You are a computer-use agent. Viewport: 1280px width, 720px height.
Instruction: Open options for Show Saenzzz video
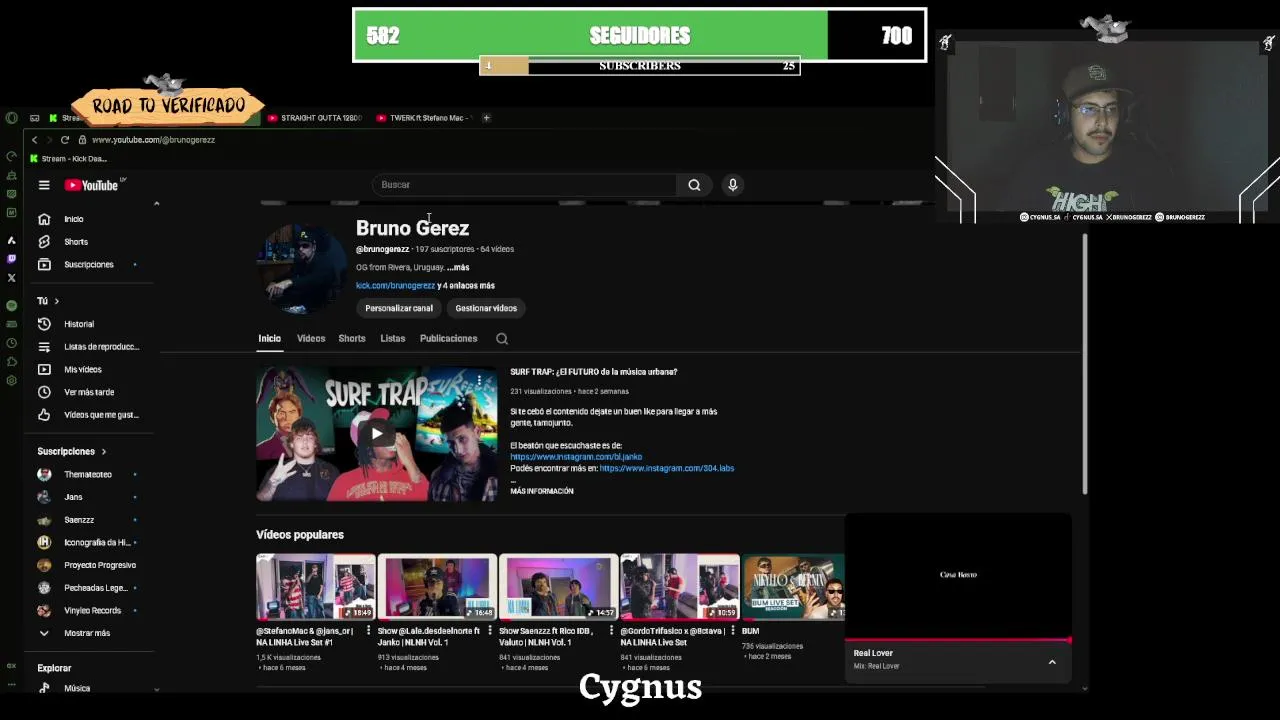(x=611, y=631)
